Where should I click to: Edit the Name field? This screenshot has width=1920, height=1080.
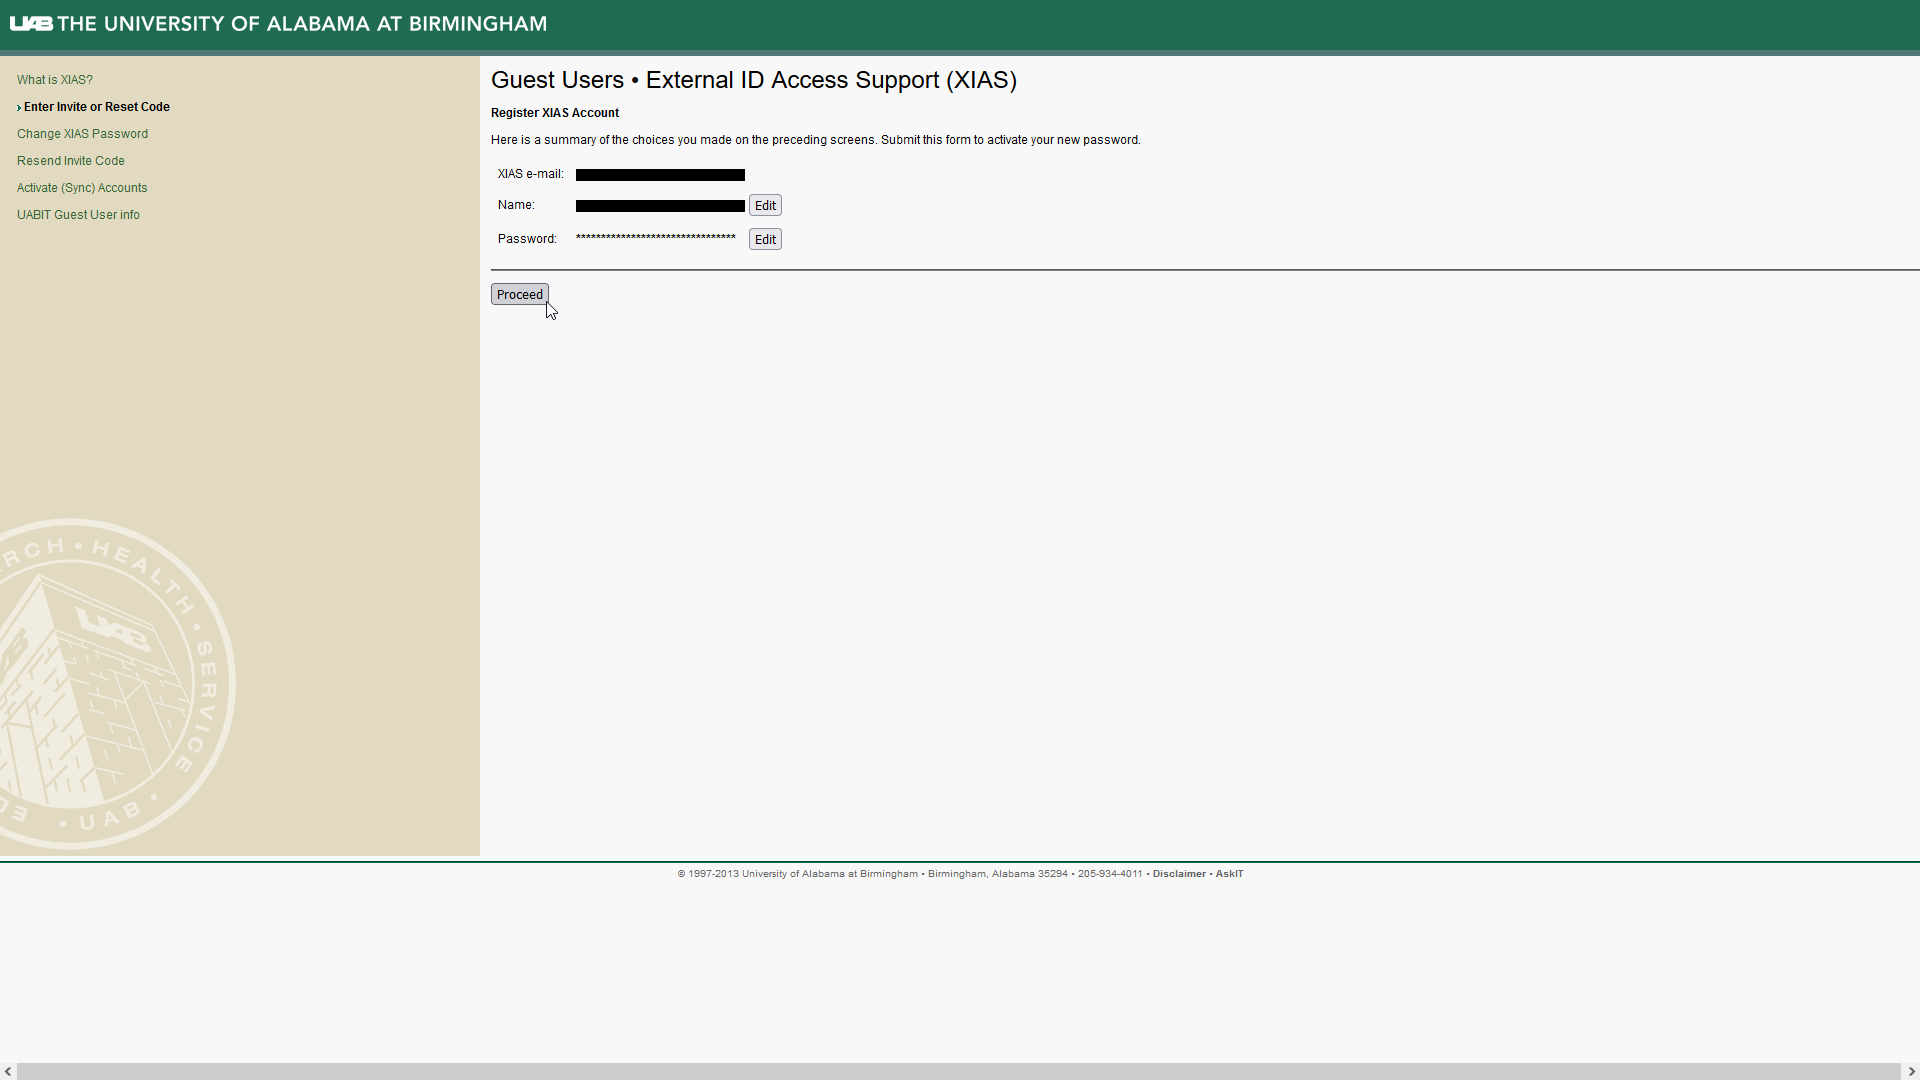(765, 206)
